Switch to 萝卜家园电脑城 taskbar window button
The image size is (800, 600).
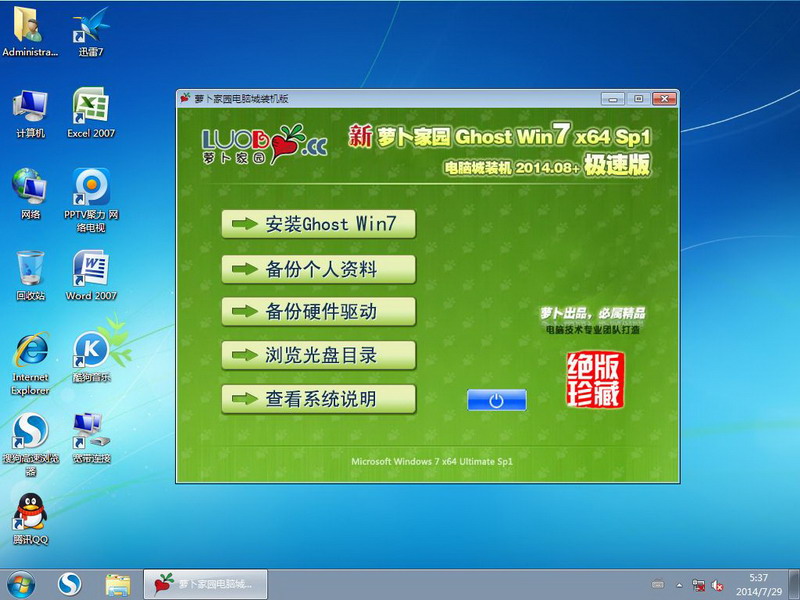coord(205,584)
